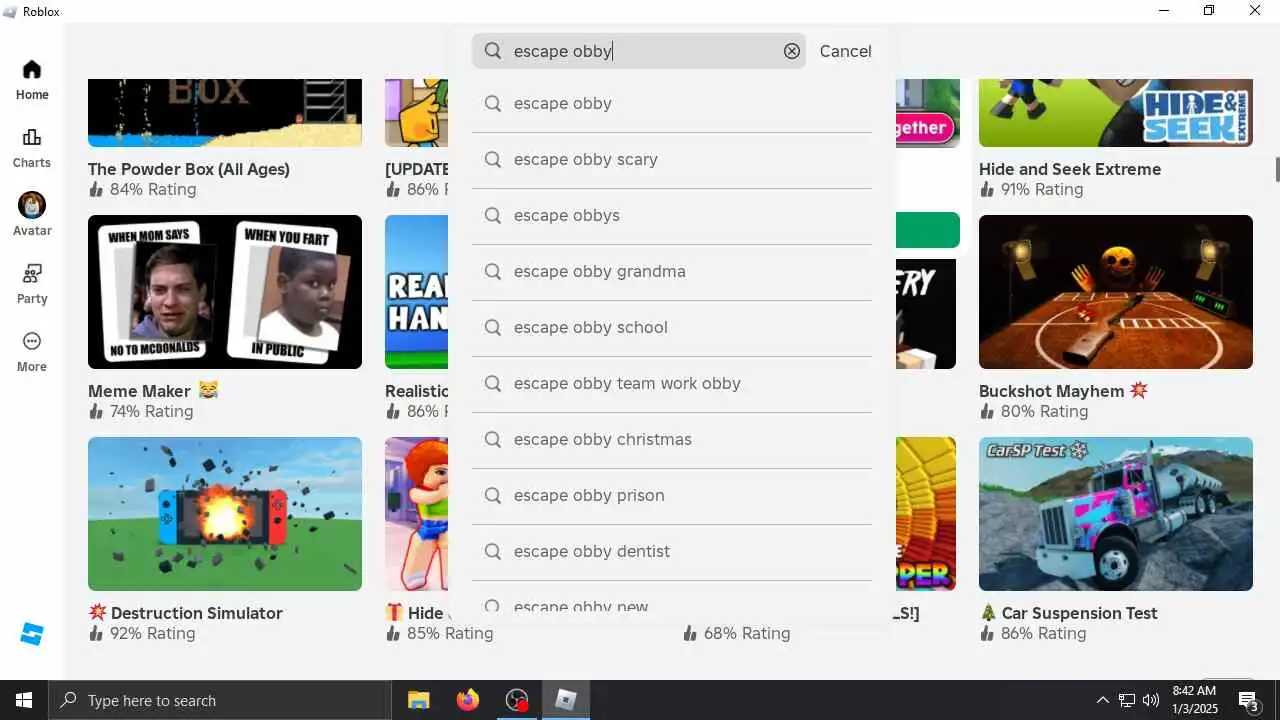Open the Windows Start menu
The width and height of the screenshot is (1280, 720).
click(x=24, y=700)
